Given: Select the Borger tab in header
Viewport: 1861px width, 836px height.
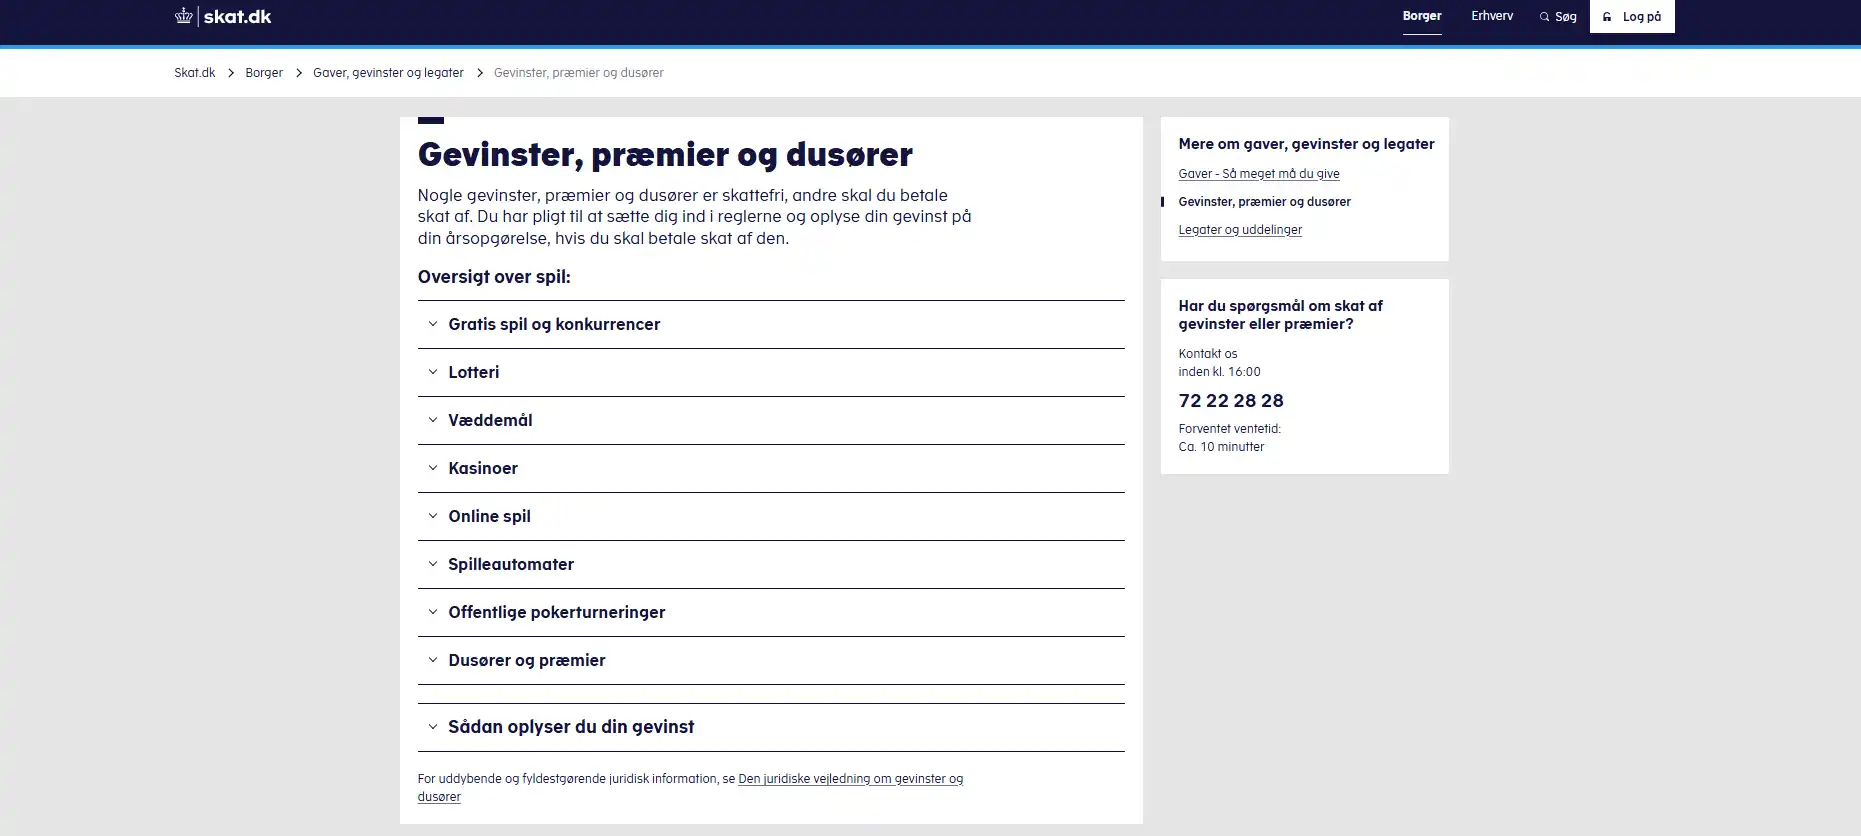Looking at the screenshot, I should point(1422,16).
